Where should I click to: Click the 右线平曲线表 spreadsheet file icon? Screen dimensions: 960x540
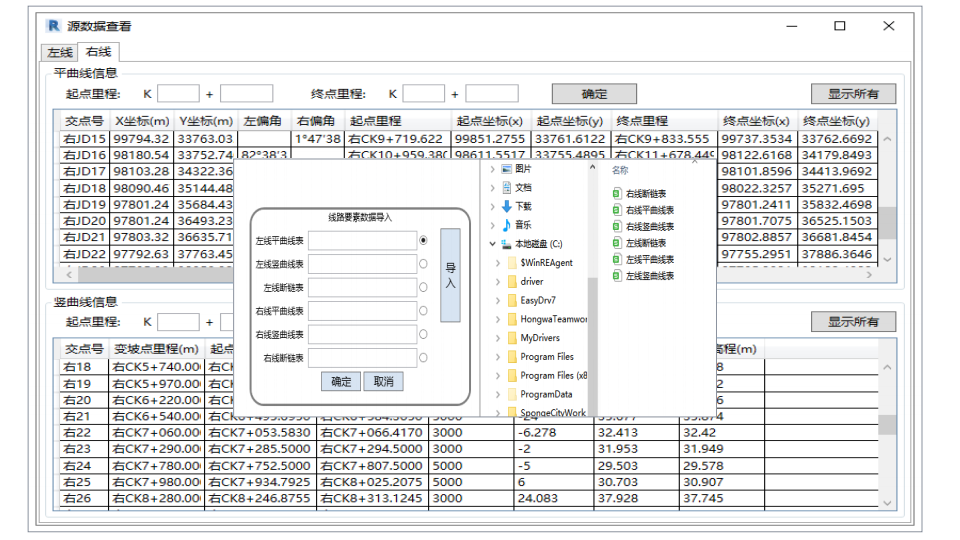[617, 210]
